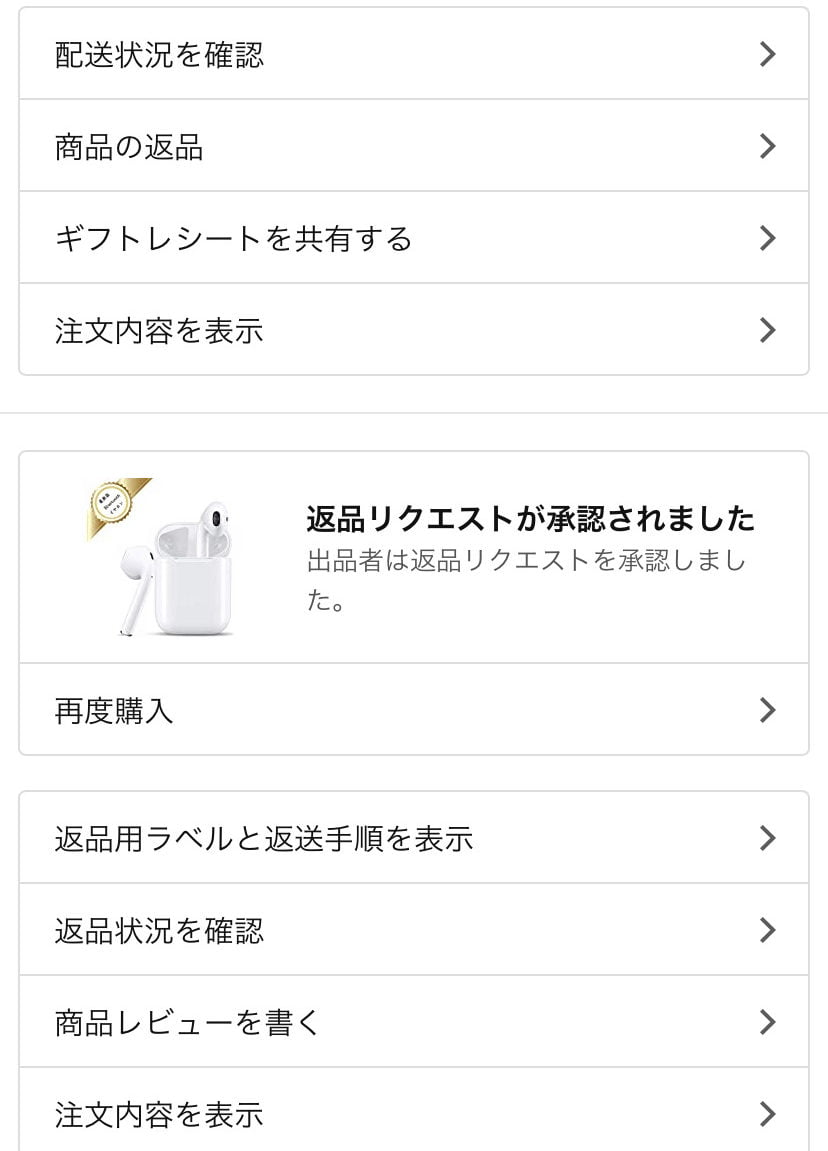Open 注文内容を表示 below 商品レビューを書く
The width and height of the screenshot is (828, 1151).
160,1113
